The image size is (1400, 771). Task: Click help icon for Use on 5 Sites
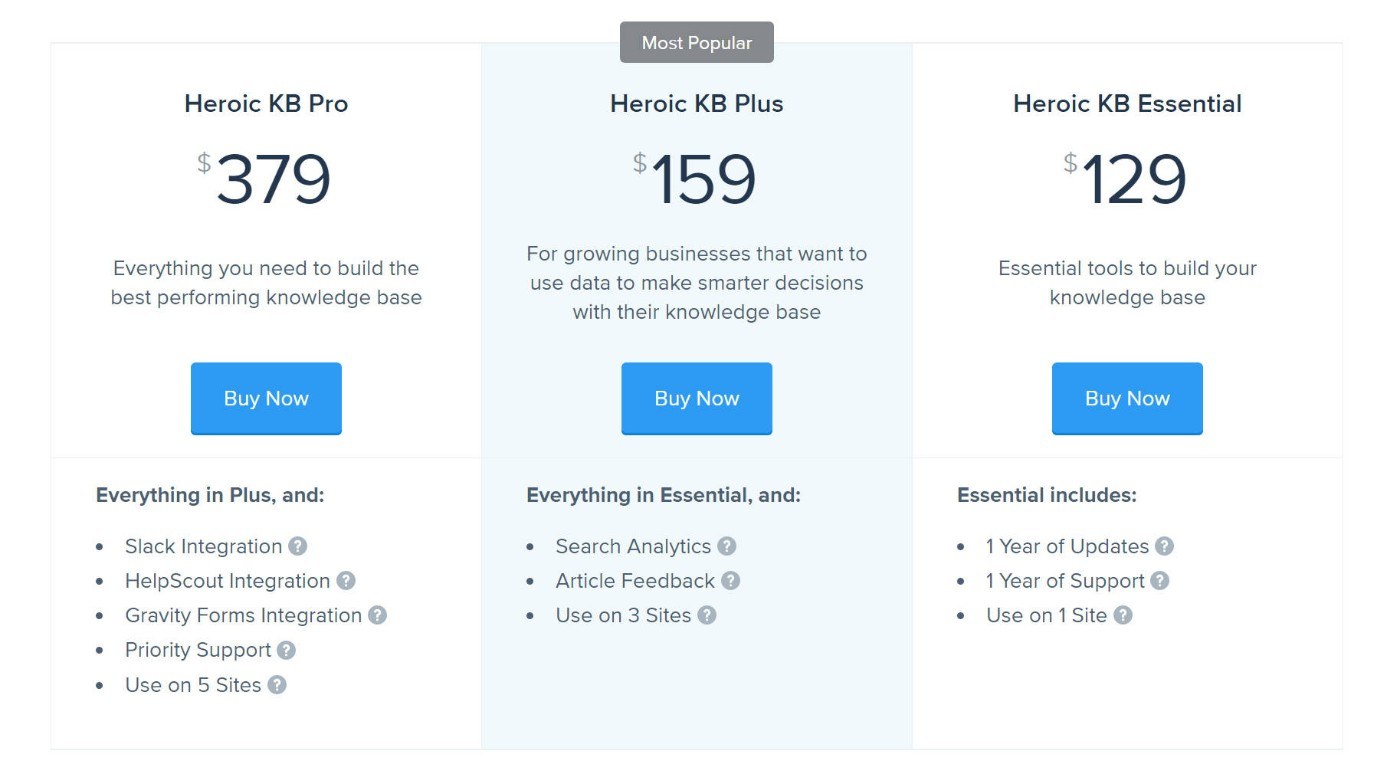pos(277,685)
